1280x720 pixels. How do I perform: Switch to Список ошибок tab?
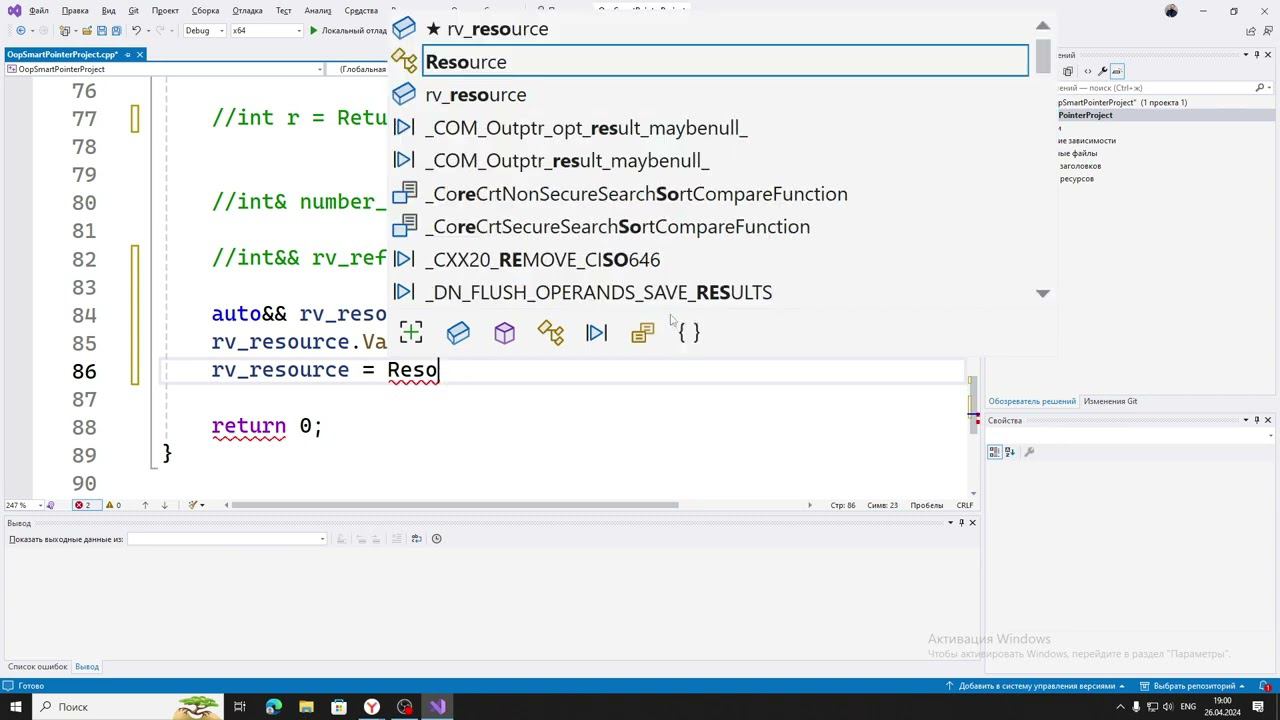[38, 667]
